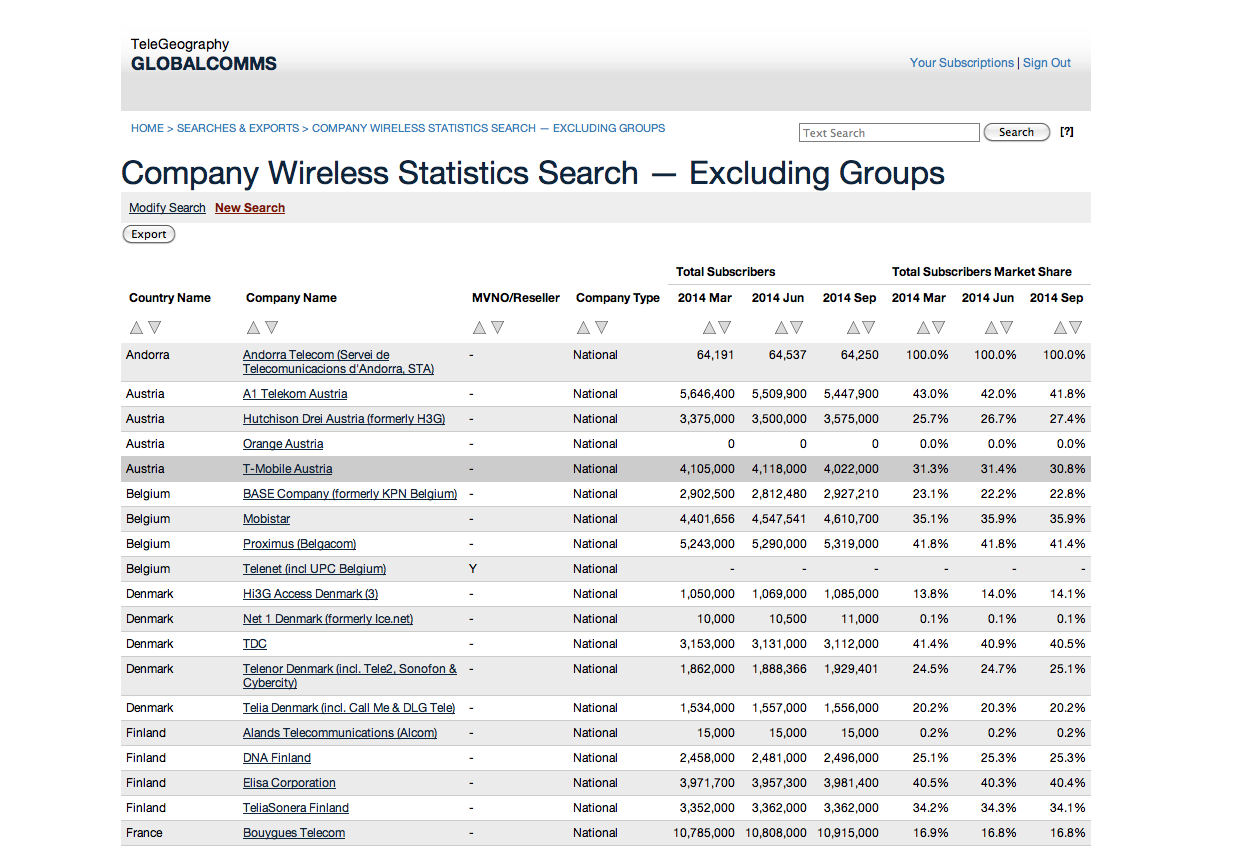
Task: Open BASE Company (formerly KPN Belgium) link
Action: point(350,494)
